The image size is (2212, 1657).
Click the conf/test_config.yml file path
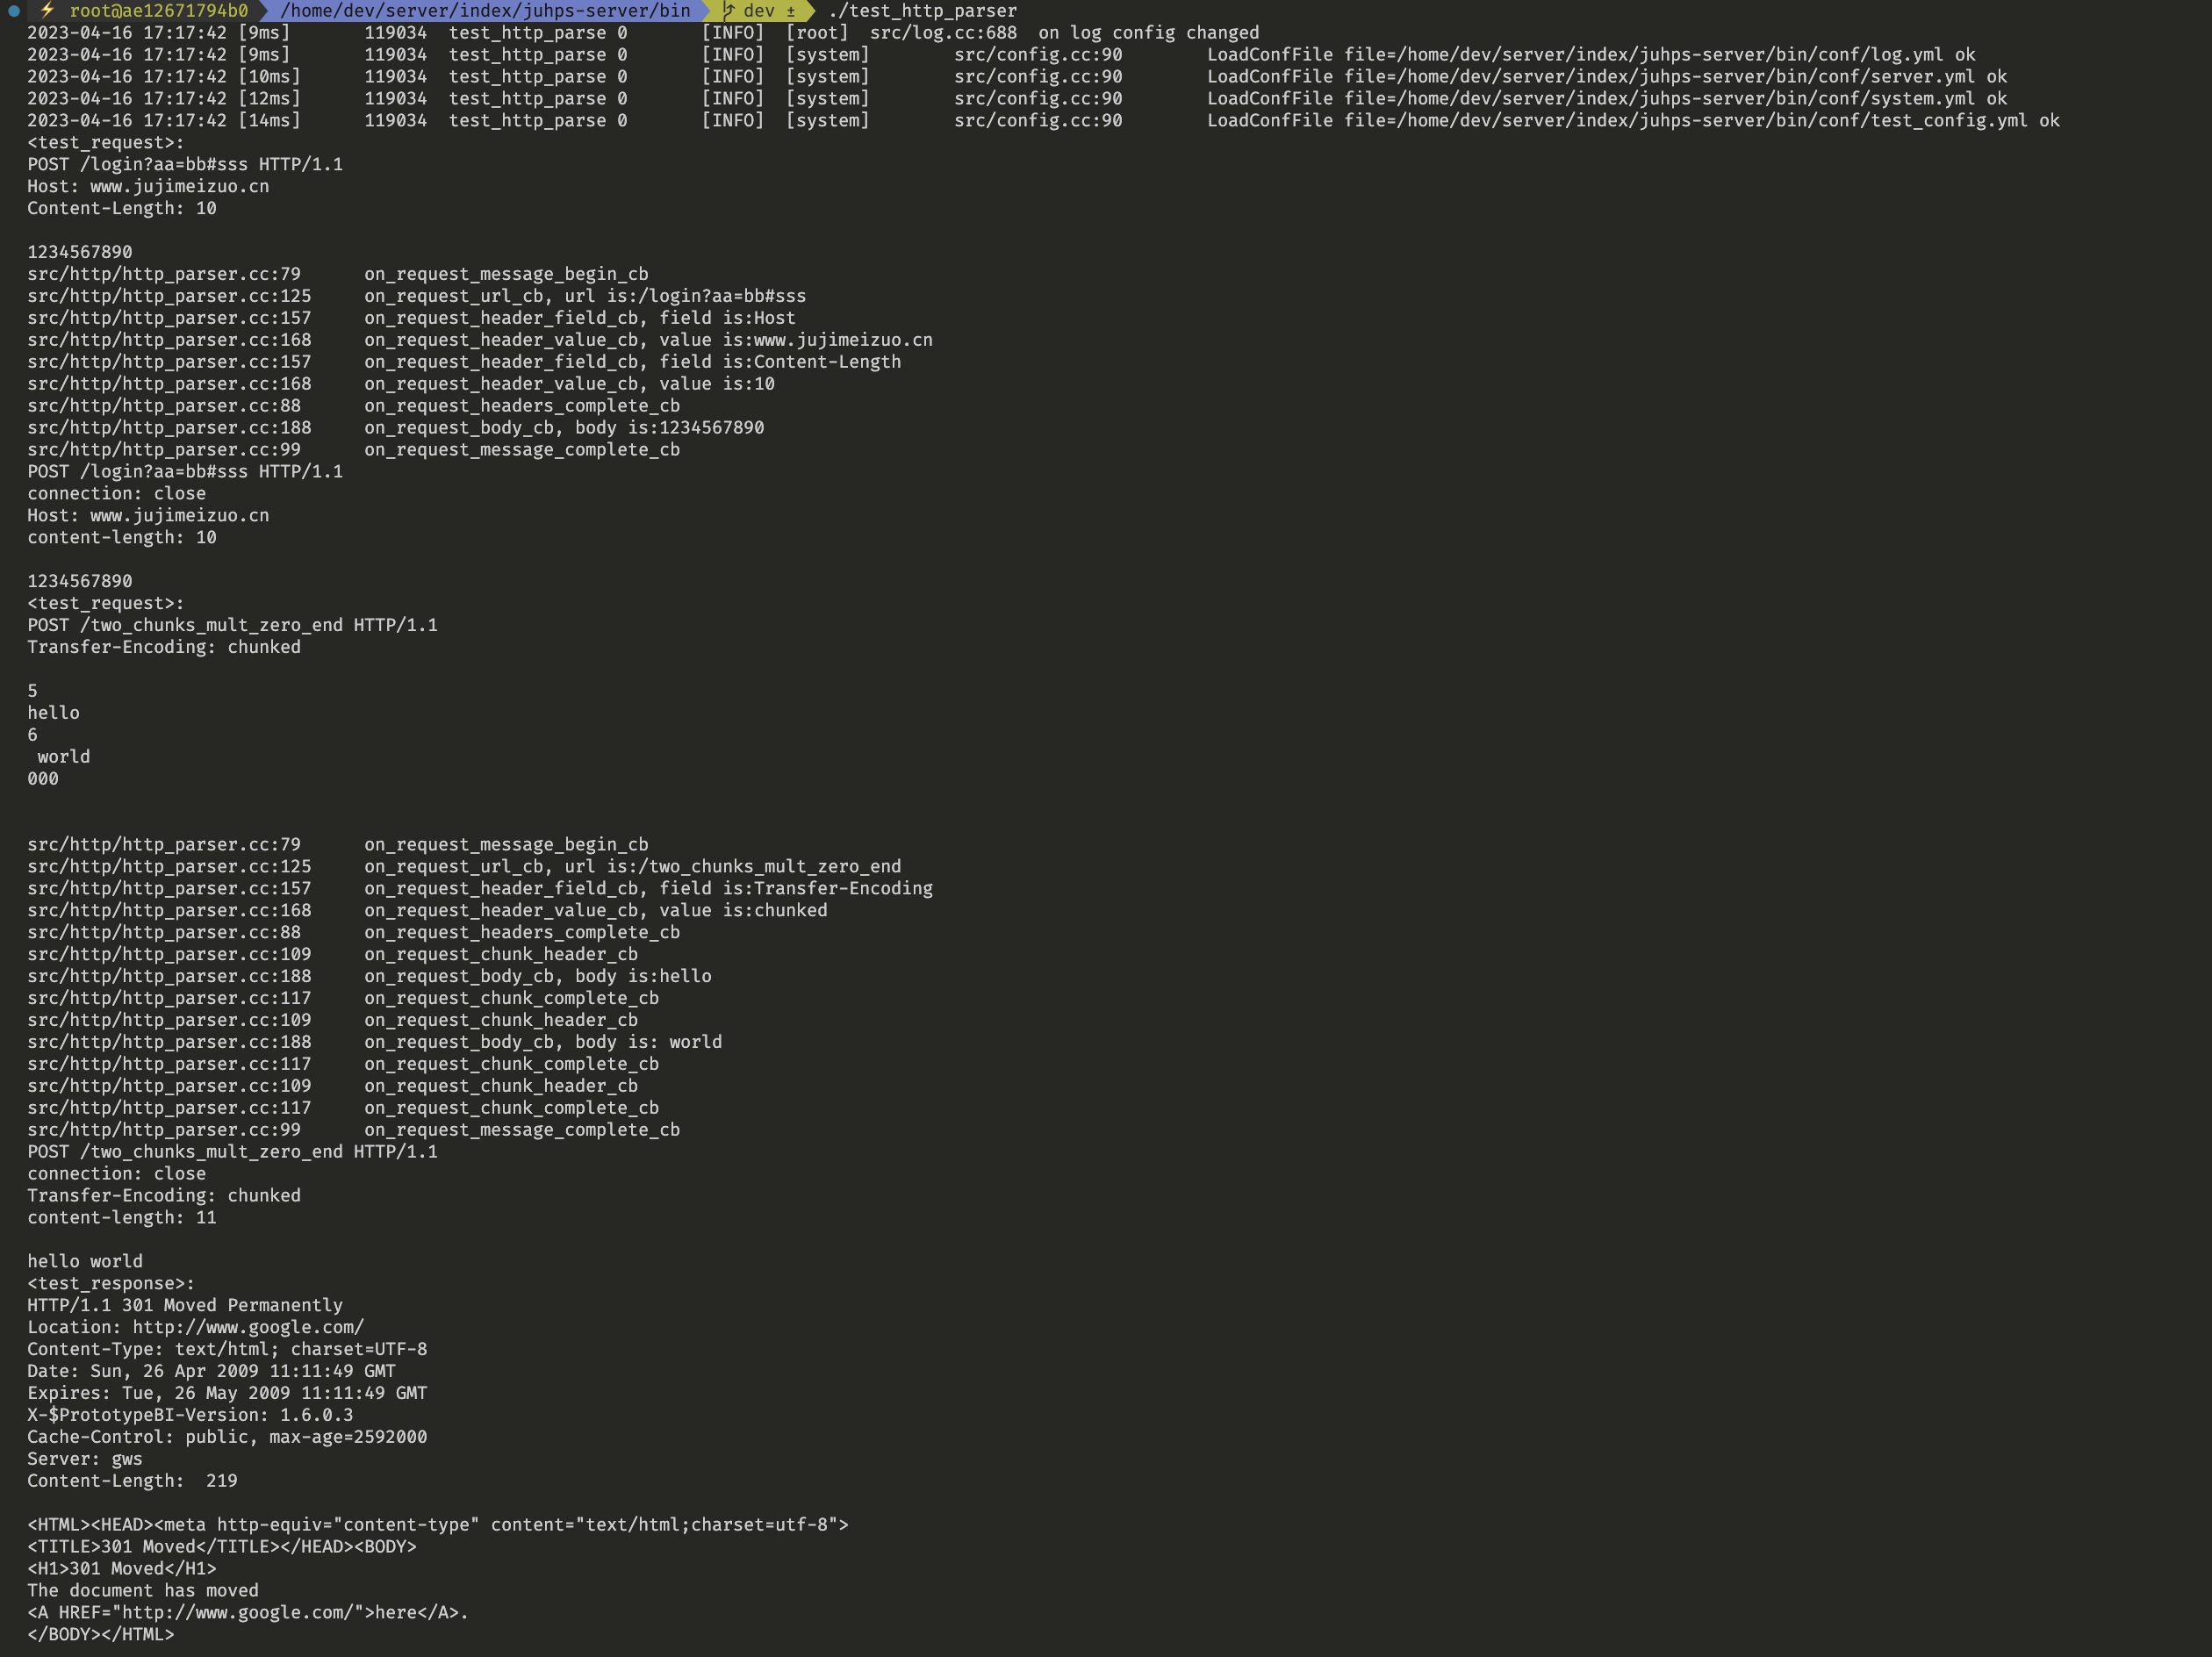[1701, 121]
